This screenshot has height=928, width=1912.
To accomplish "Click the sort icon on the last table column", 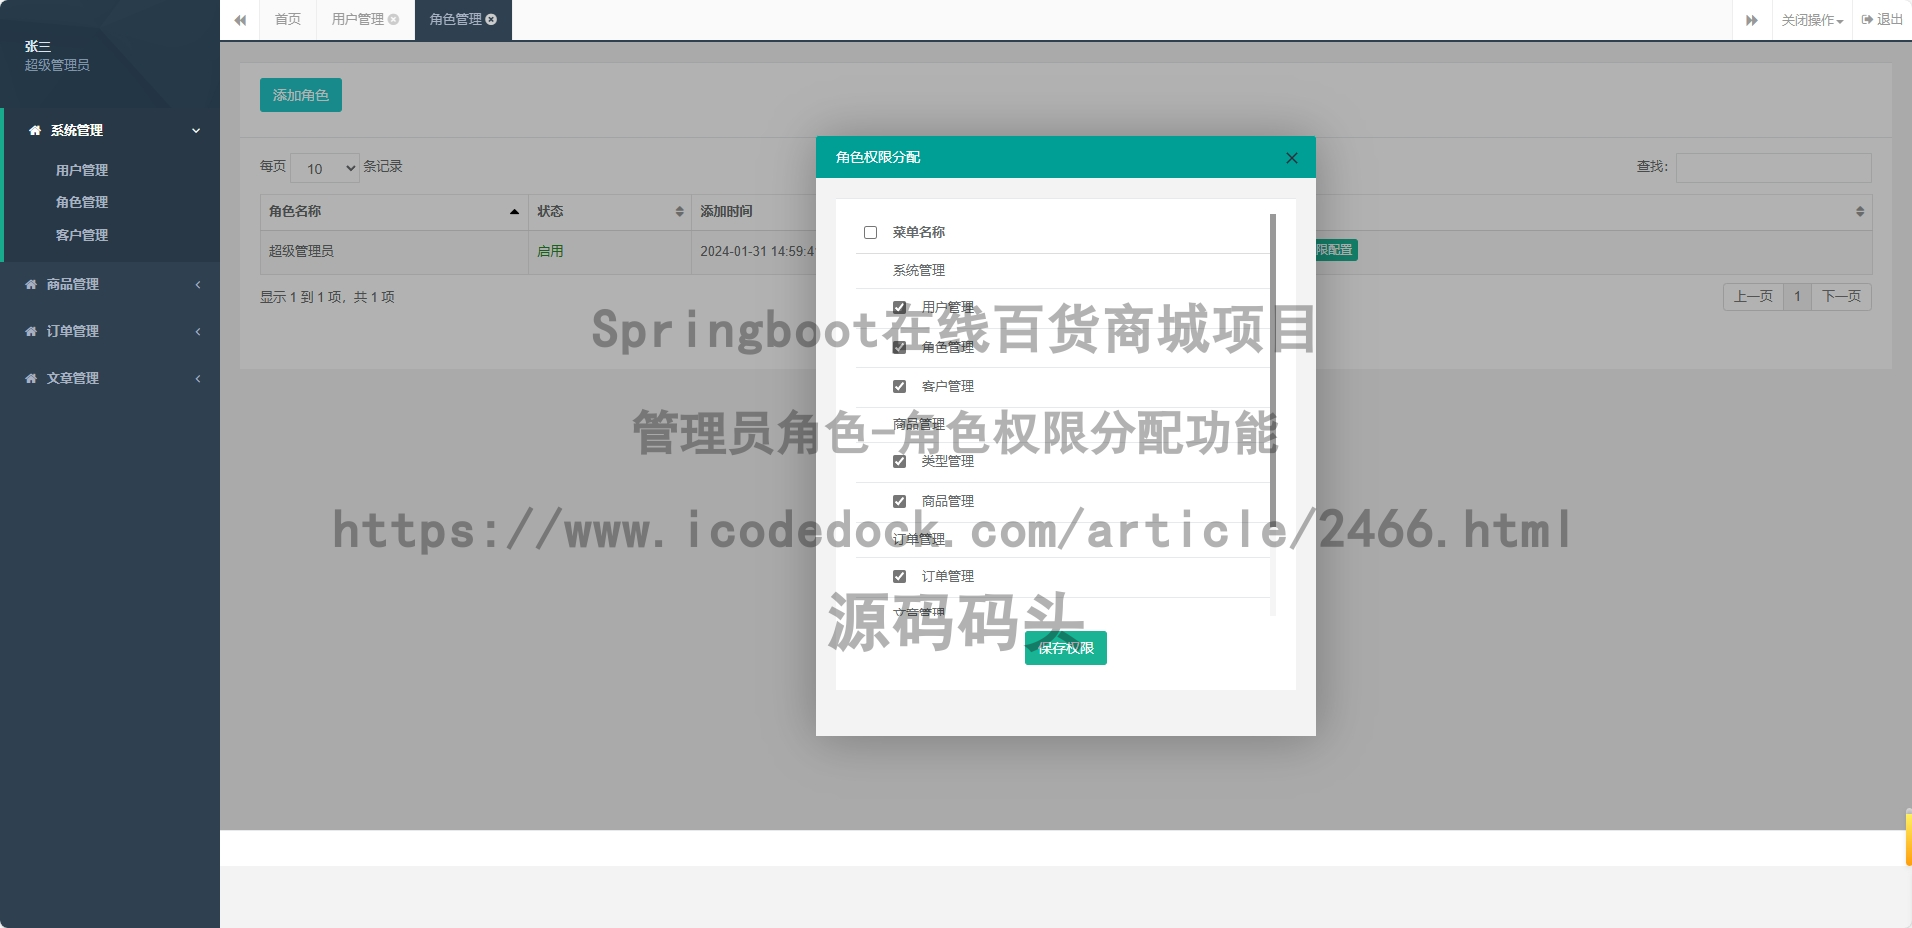I will tap(1860, 211).
